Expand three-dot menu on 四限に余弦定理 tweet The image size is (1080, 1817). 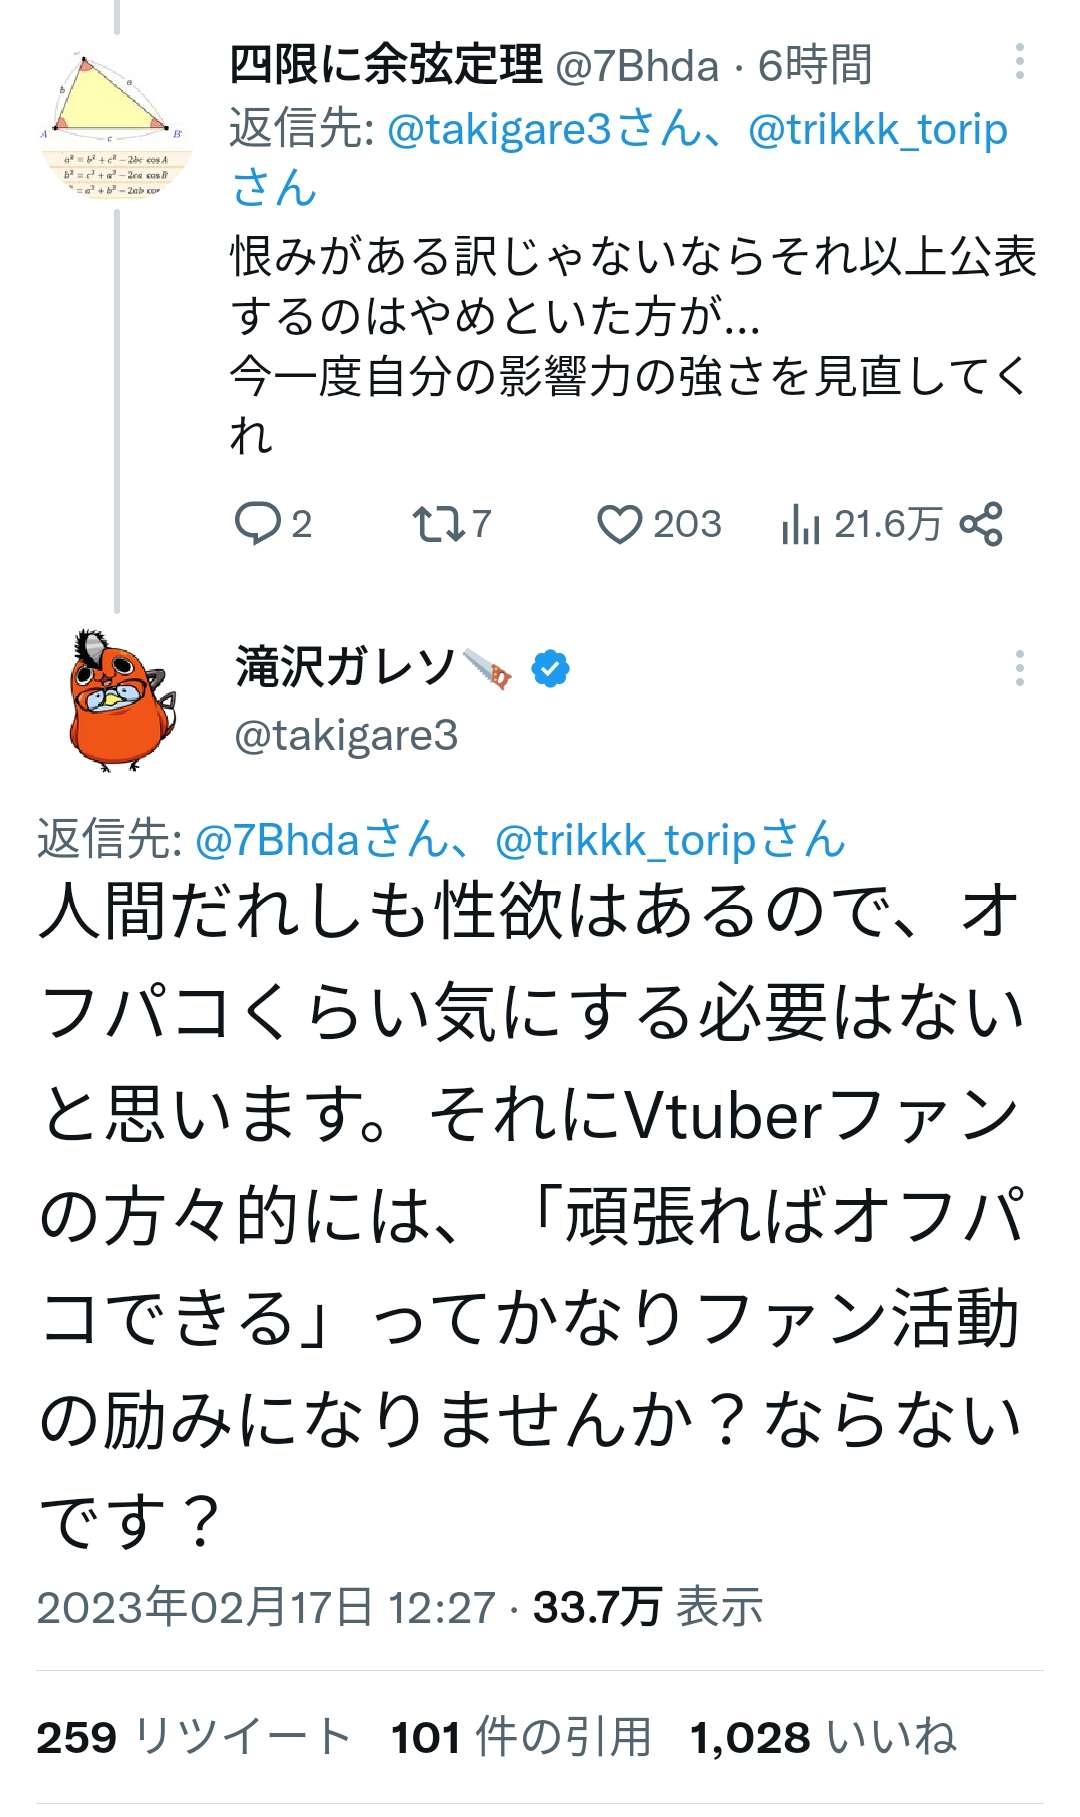(x=1019, y=62)
